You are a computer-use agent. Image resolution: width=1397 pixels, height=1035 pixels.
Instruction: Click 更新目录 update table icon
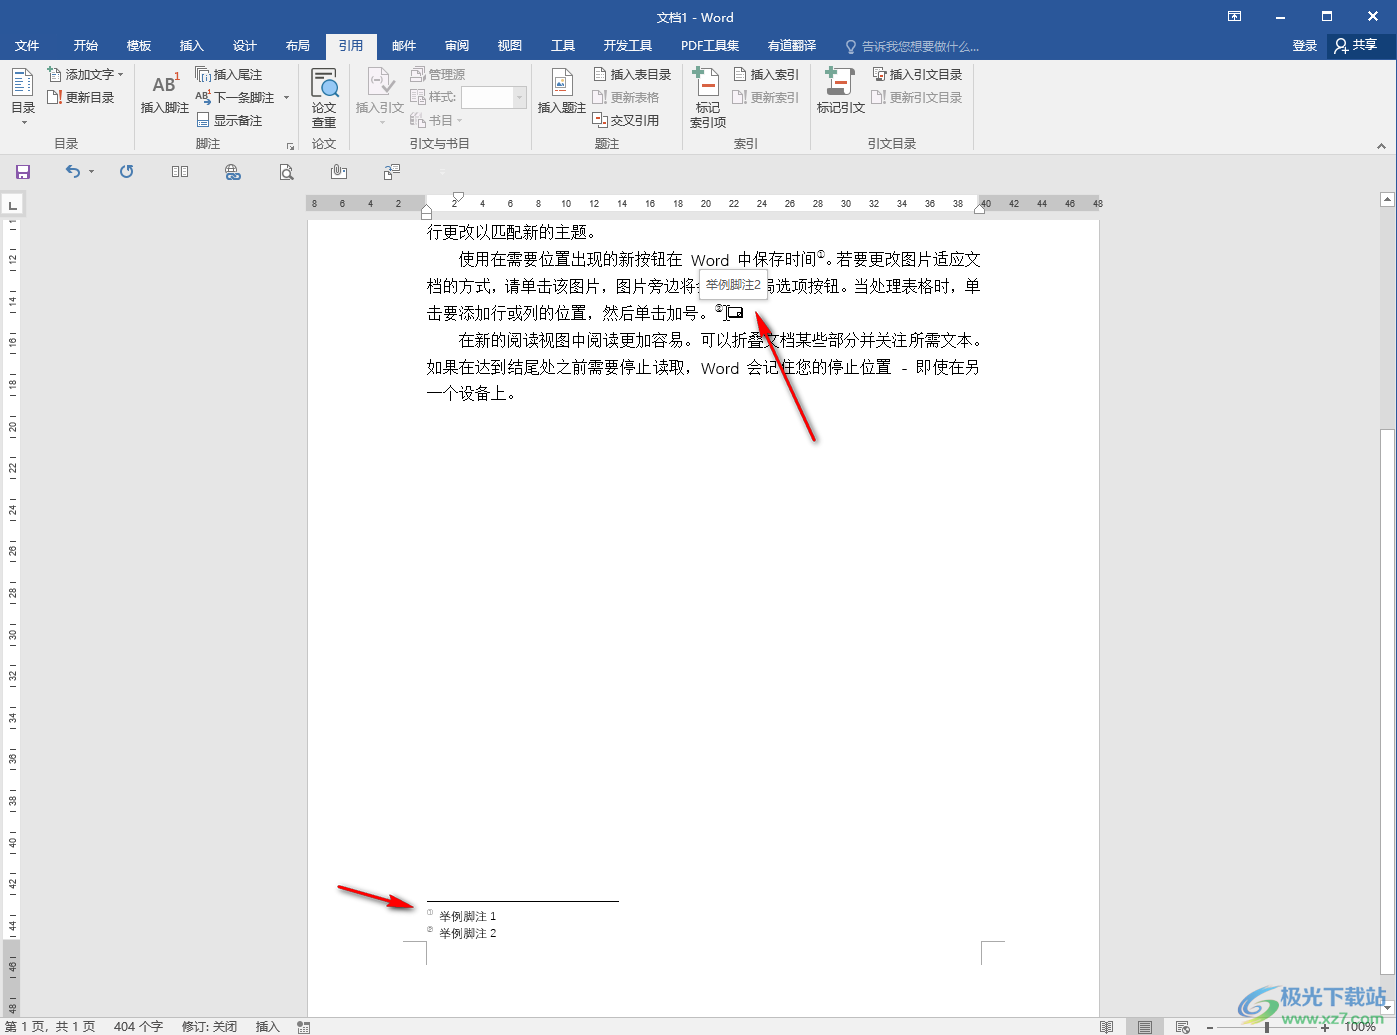pyautogui.click(x=55, y=97)
